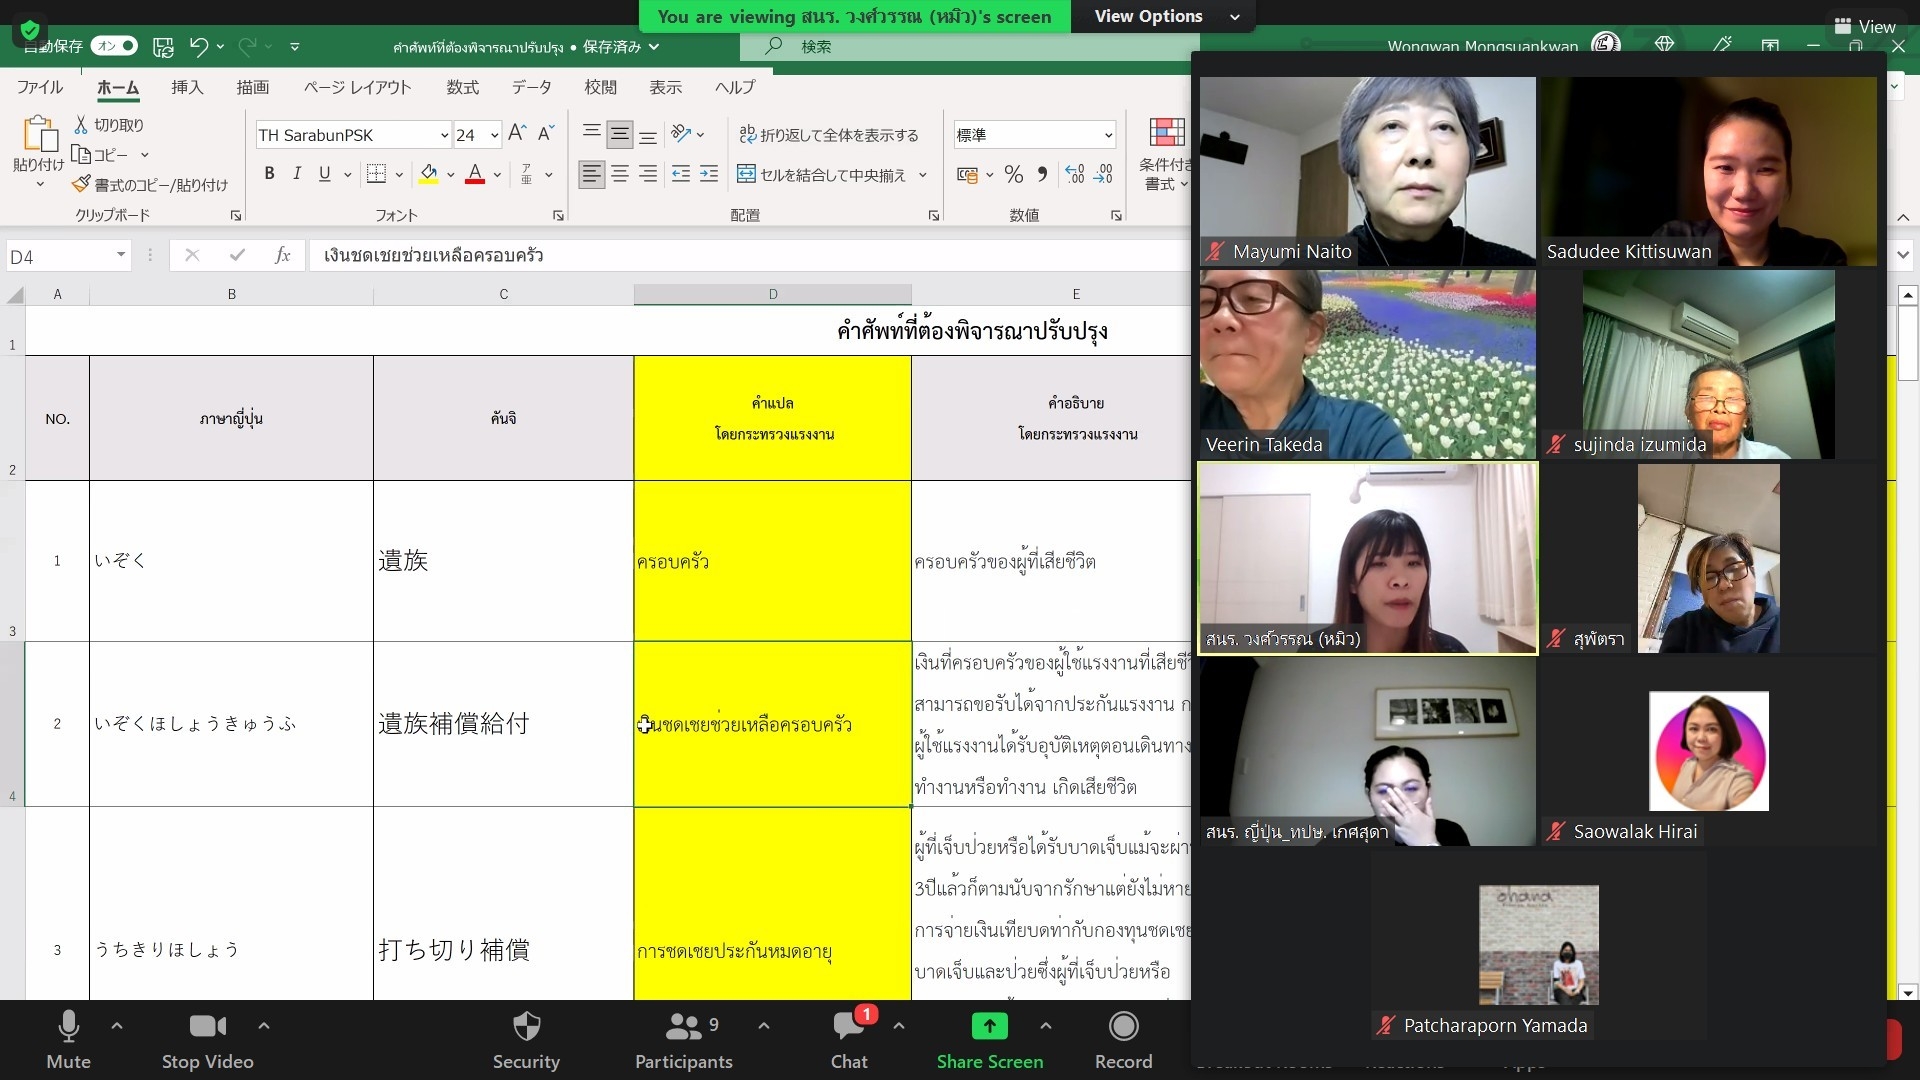Click the Copy (コピー) icon
This screenshot has height=1080, width=1920.
[81, 155]
